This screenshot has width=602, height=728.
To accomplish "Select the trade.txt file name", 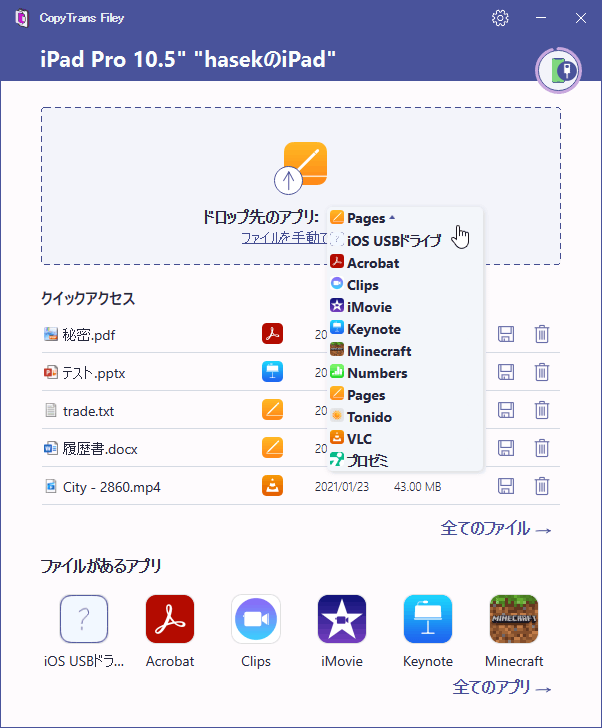I will (88, 411).
